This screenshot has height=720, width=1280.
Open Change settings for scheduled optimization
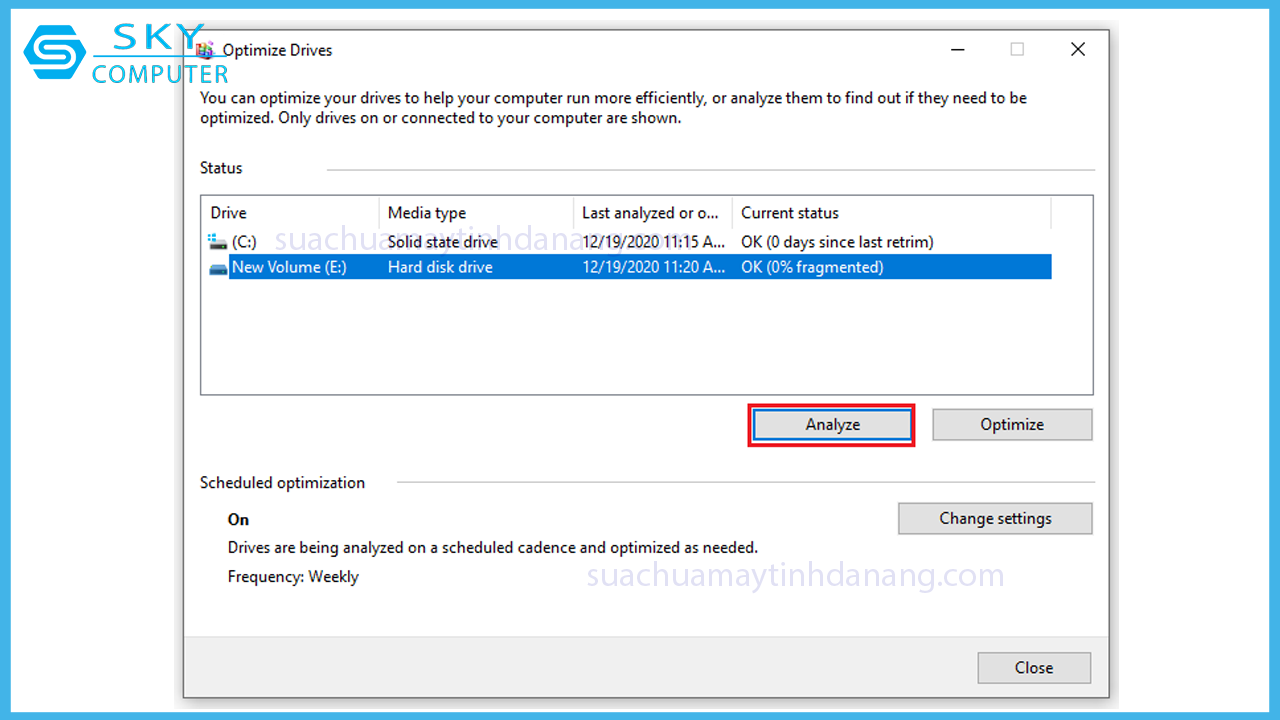(995, 519)
